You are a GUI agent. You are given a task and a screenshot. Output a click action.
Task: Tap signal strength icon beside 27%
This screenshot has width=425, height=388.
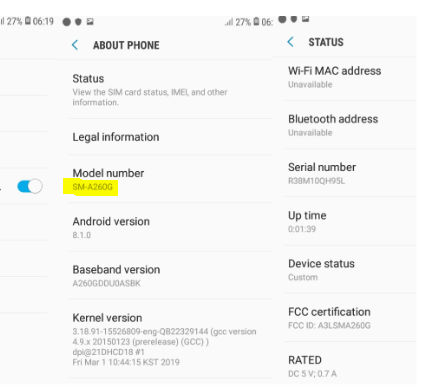(229, 22)
